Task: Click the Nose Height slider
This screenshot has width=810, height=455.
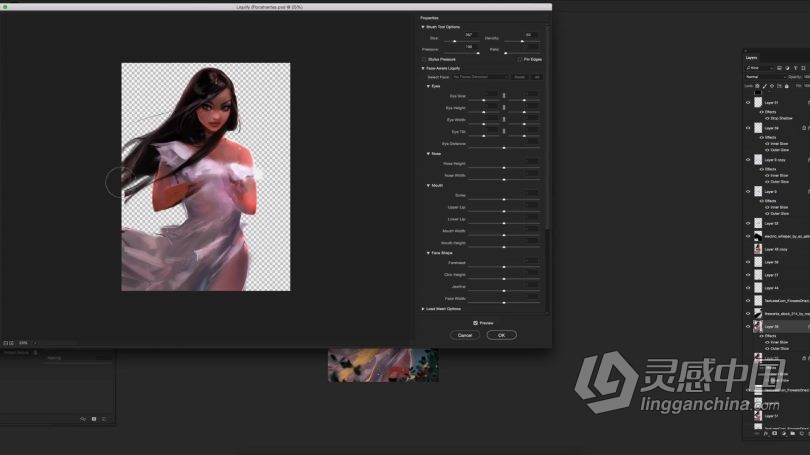Action: tap(504, 167)
